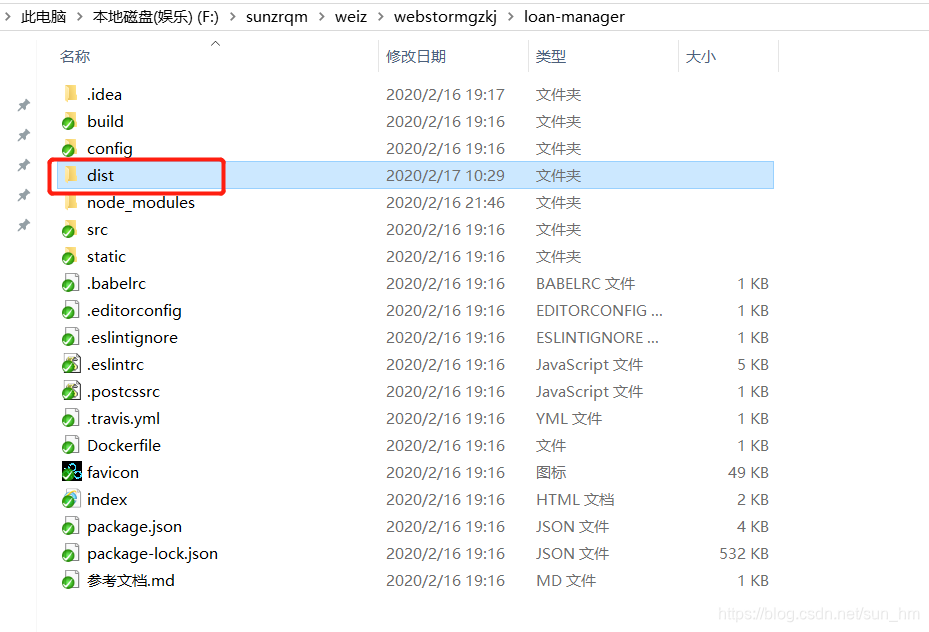This screenshot has height=632, width=929.
Task: Expand the chevron before 此电脑
Action: point(8,17)
